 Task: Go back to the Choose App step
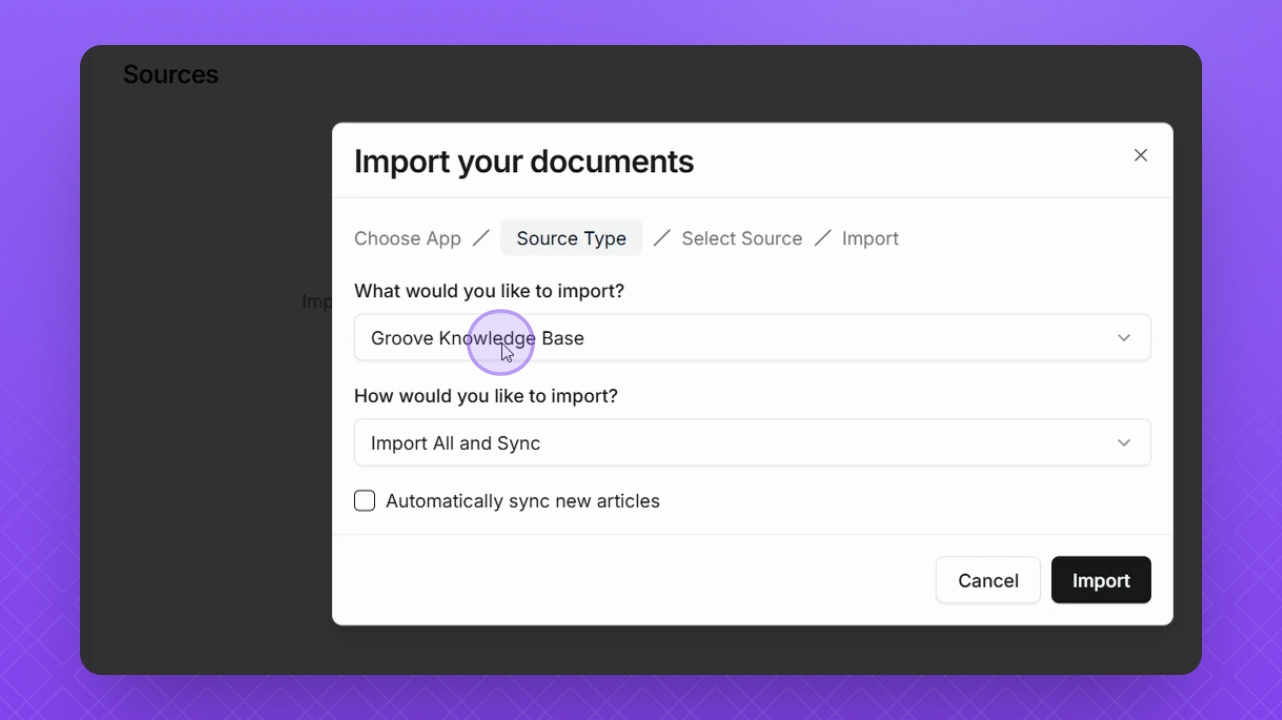click(x=407, y=239)
